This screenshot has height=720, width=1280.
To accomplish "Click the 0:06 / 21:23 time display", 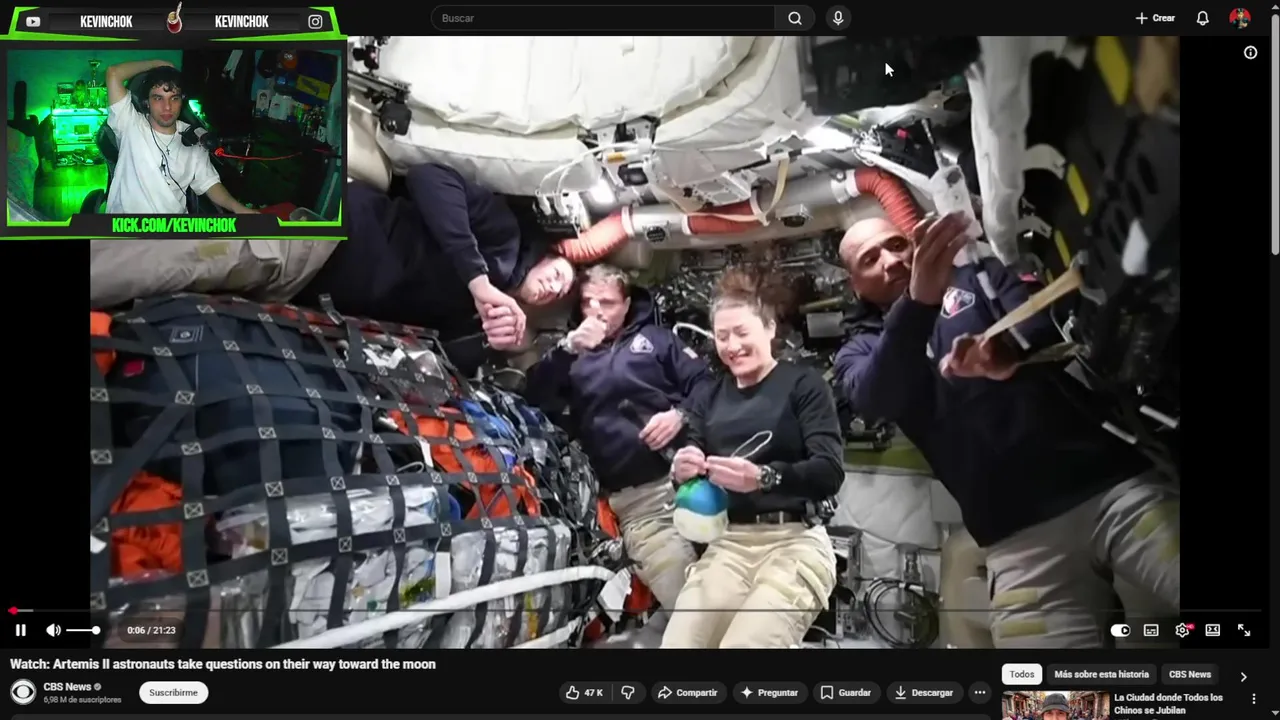I will click(151, 630).
